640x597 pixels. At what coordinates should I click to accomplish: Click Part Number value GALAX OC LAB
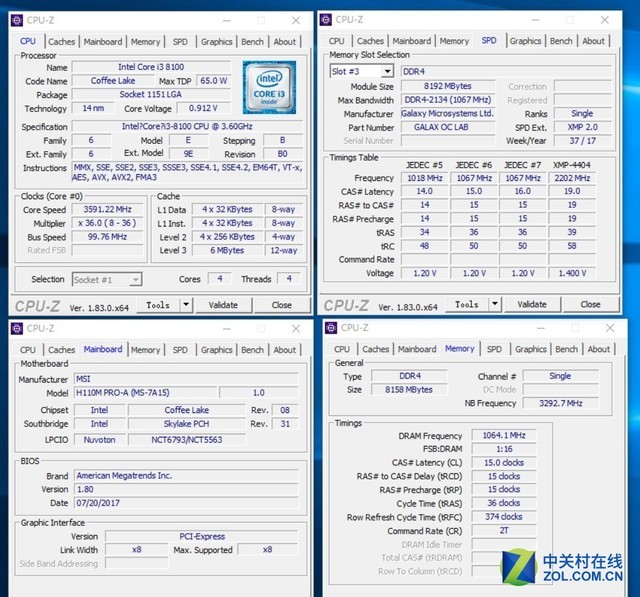click(448, 127)
